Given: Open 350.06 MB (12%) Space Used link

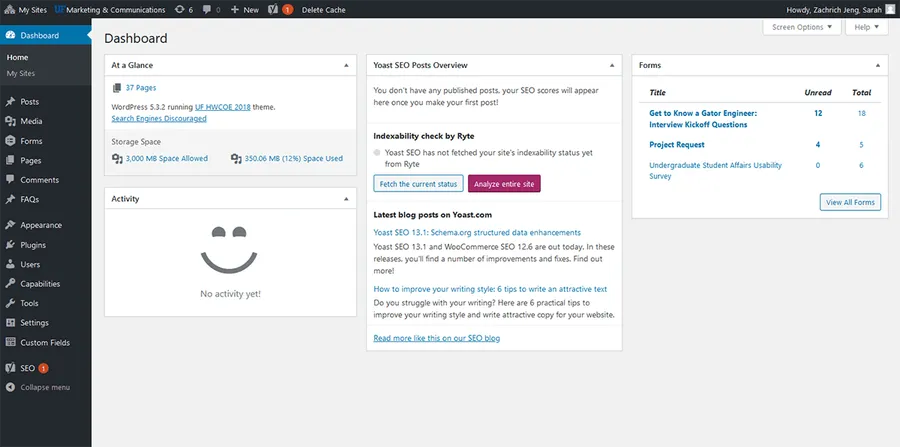Looking at the screenshot, I should [x=294, y=158].
